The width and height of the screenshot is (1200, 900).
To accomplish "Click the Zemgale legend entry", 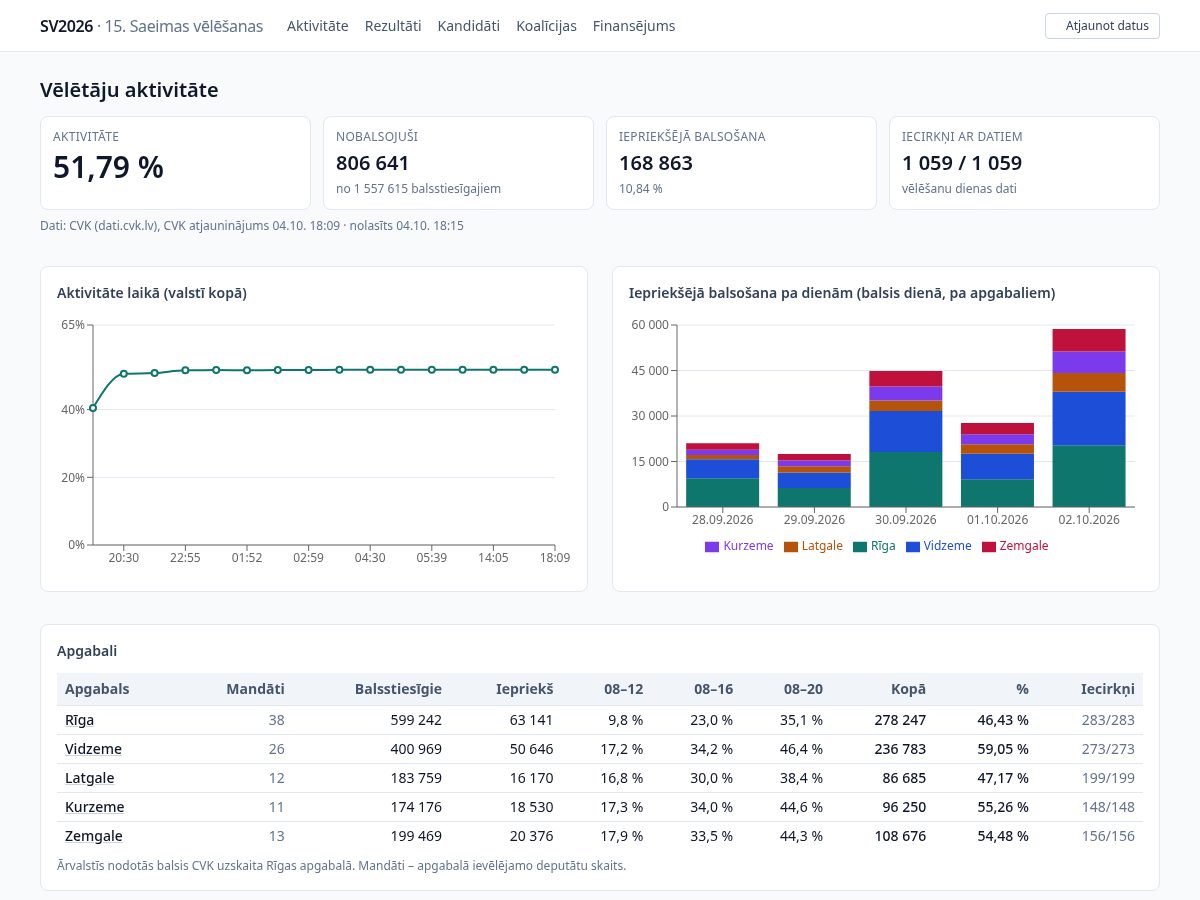I will coord(1015,547).
